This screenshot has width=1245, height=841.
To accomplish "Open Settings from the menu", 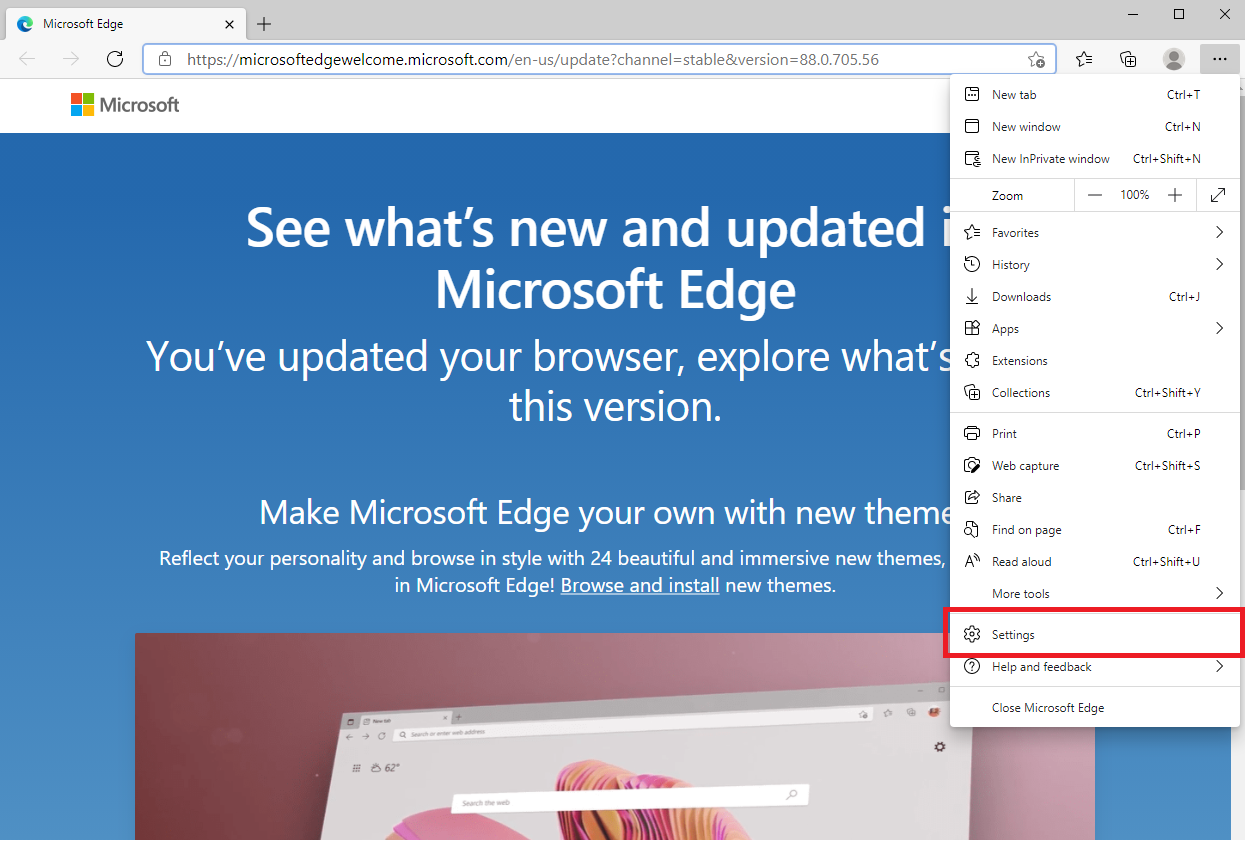I will (x=1094, y=635).
